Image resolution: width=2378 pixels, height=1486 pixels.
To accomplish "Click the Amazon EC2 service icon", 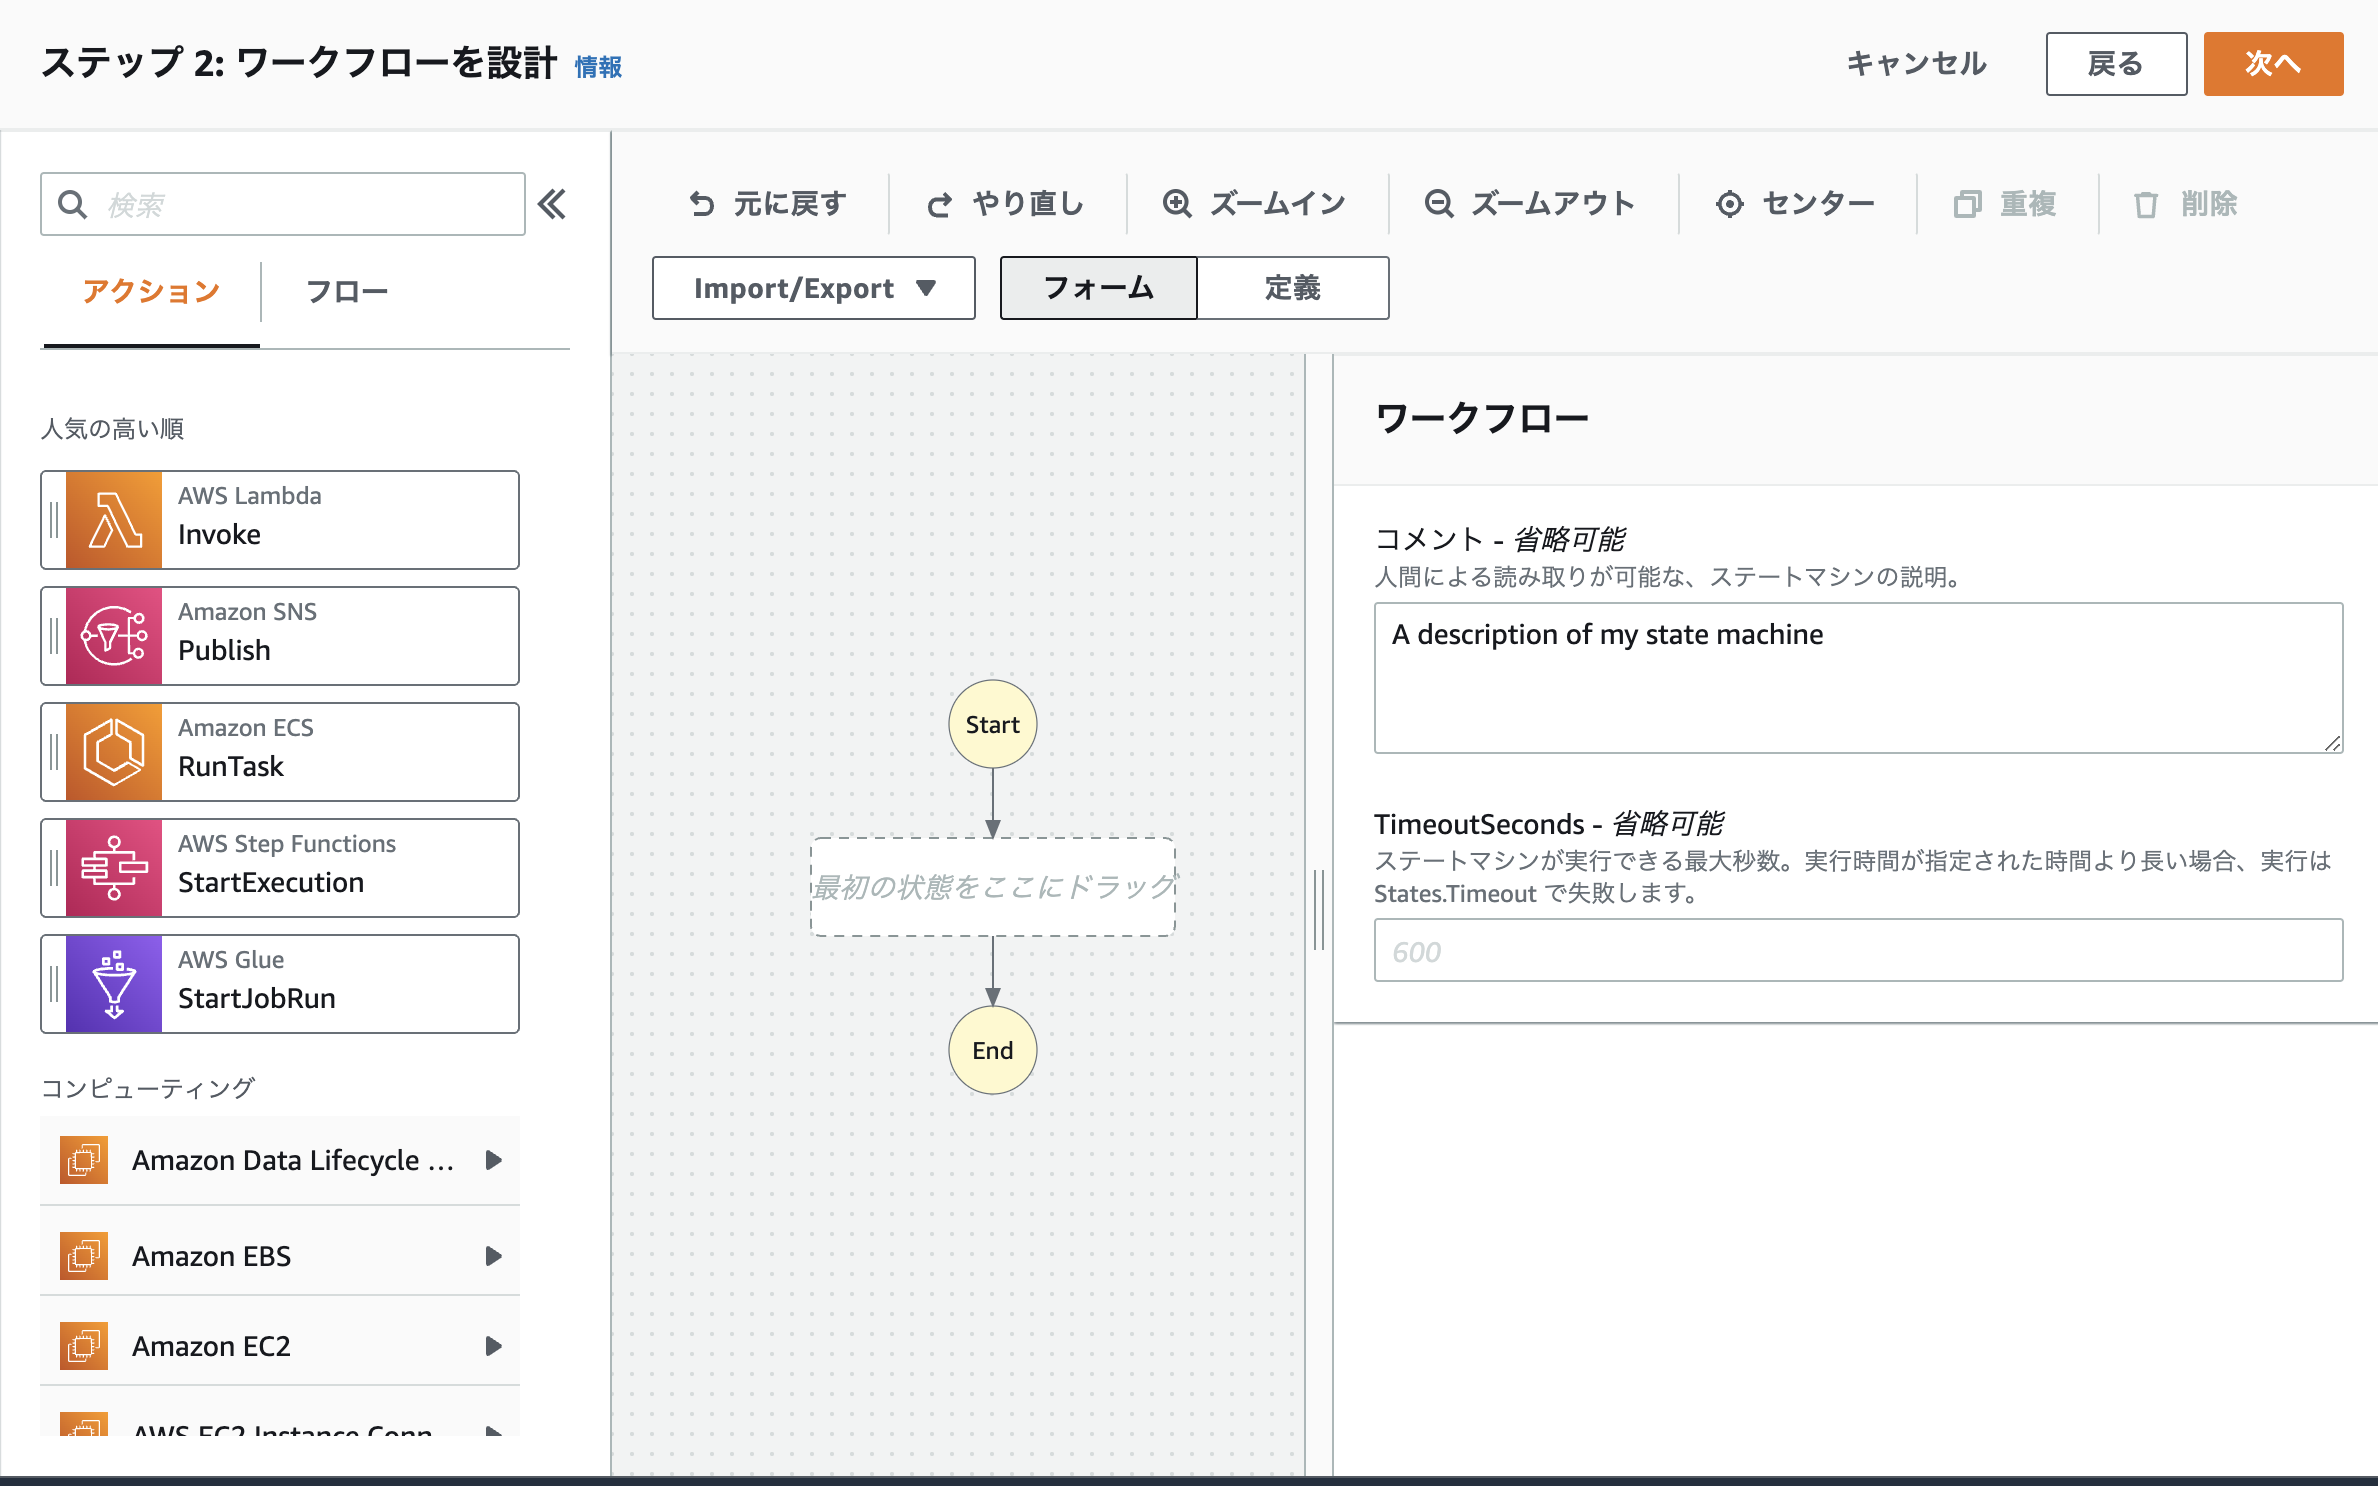I will pyautogui.click(x=84, y=1346).
